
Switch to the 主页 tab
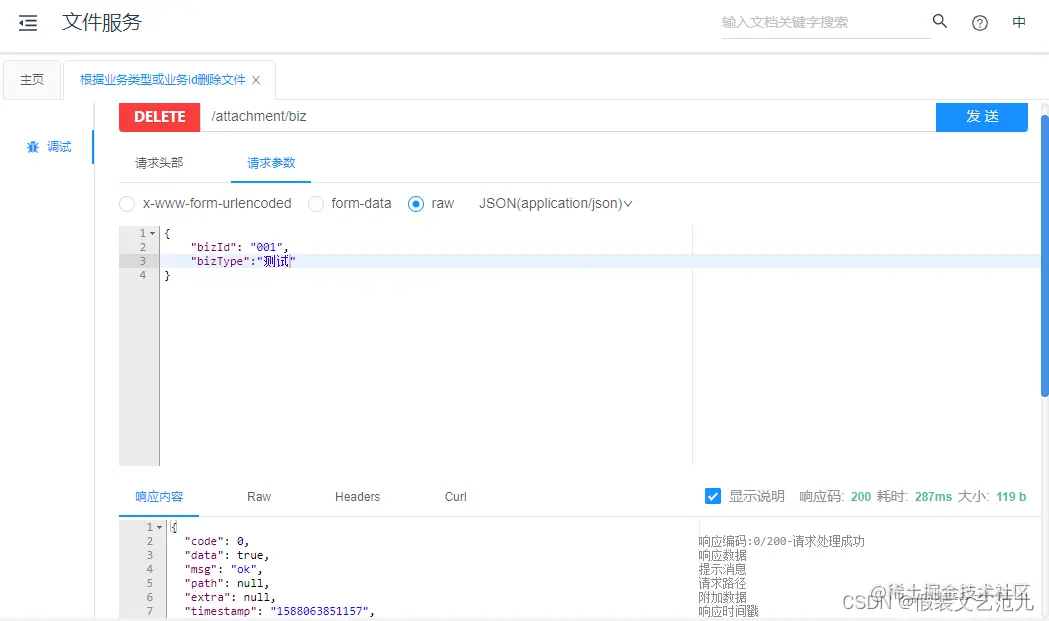click(x=32, y=80)
